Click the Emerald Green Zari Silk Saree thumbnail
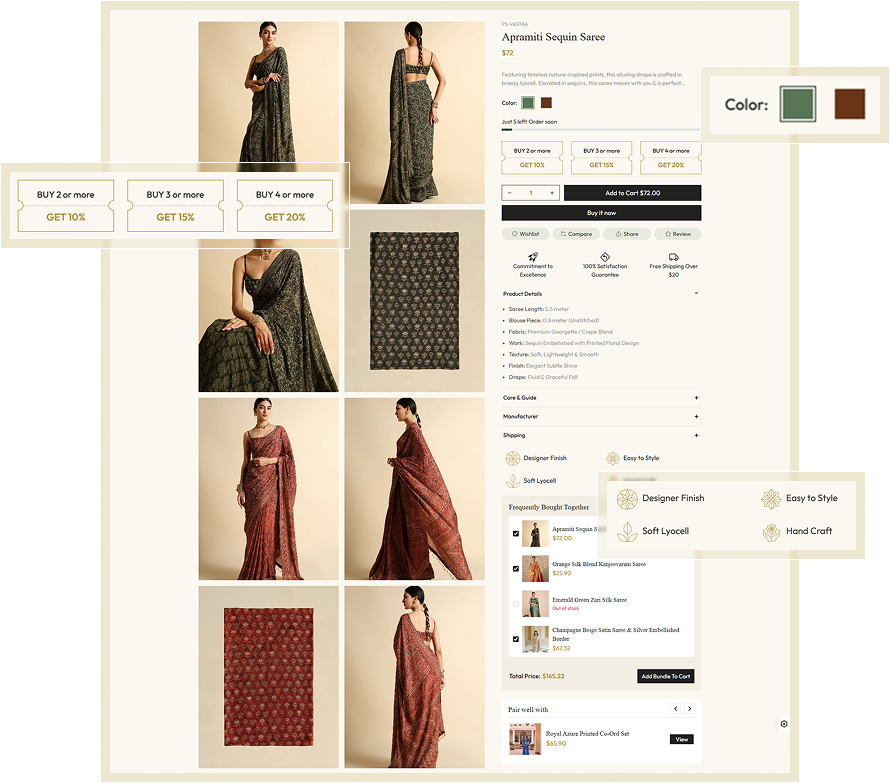 pos(535,604)
